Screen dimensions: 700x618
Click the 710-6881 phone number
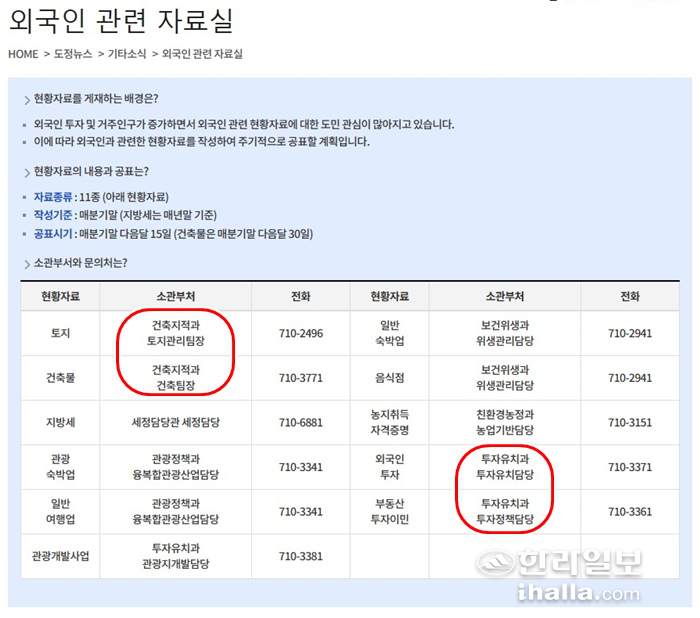(300, 422)
